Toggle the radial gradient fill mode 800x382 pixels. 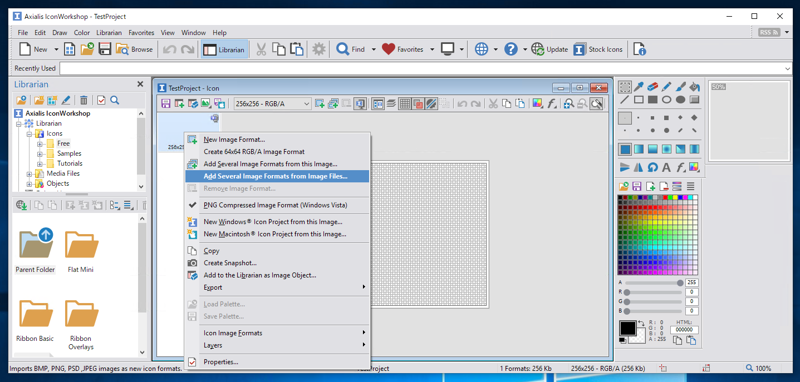(x=666, y=149)
